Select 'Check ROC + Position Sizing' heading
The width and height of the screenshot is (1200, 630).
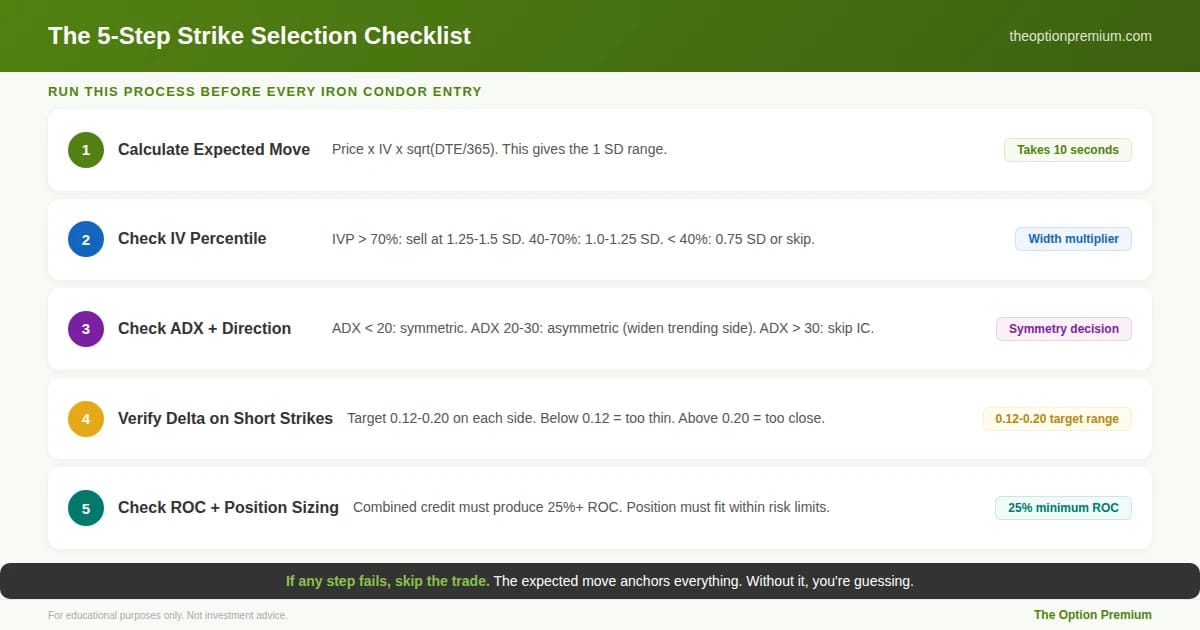[x=228, y=508]
